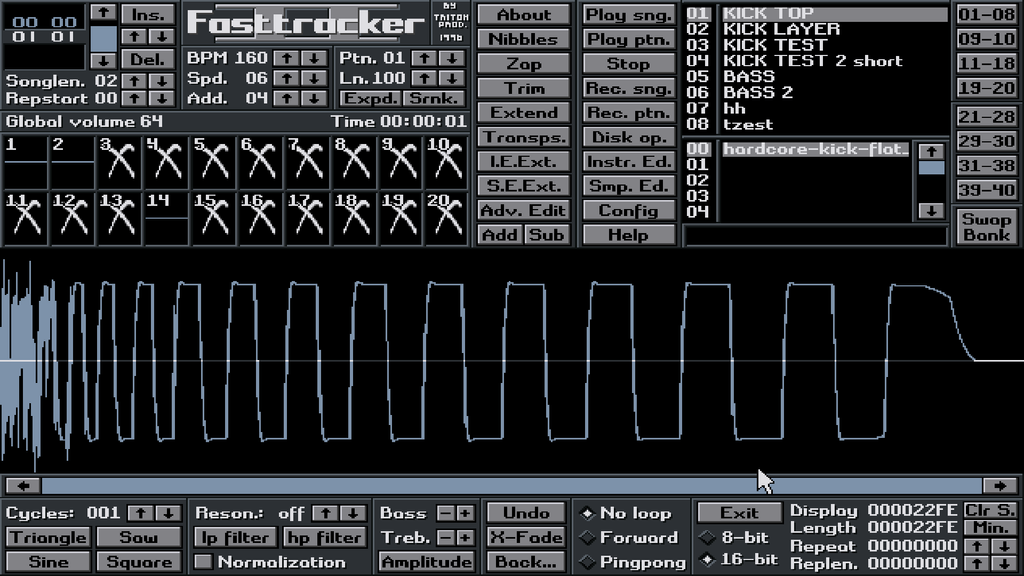
Task: Enable the Normalization checkbox
Action: click(204, 562)
